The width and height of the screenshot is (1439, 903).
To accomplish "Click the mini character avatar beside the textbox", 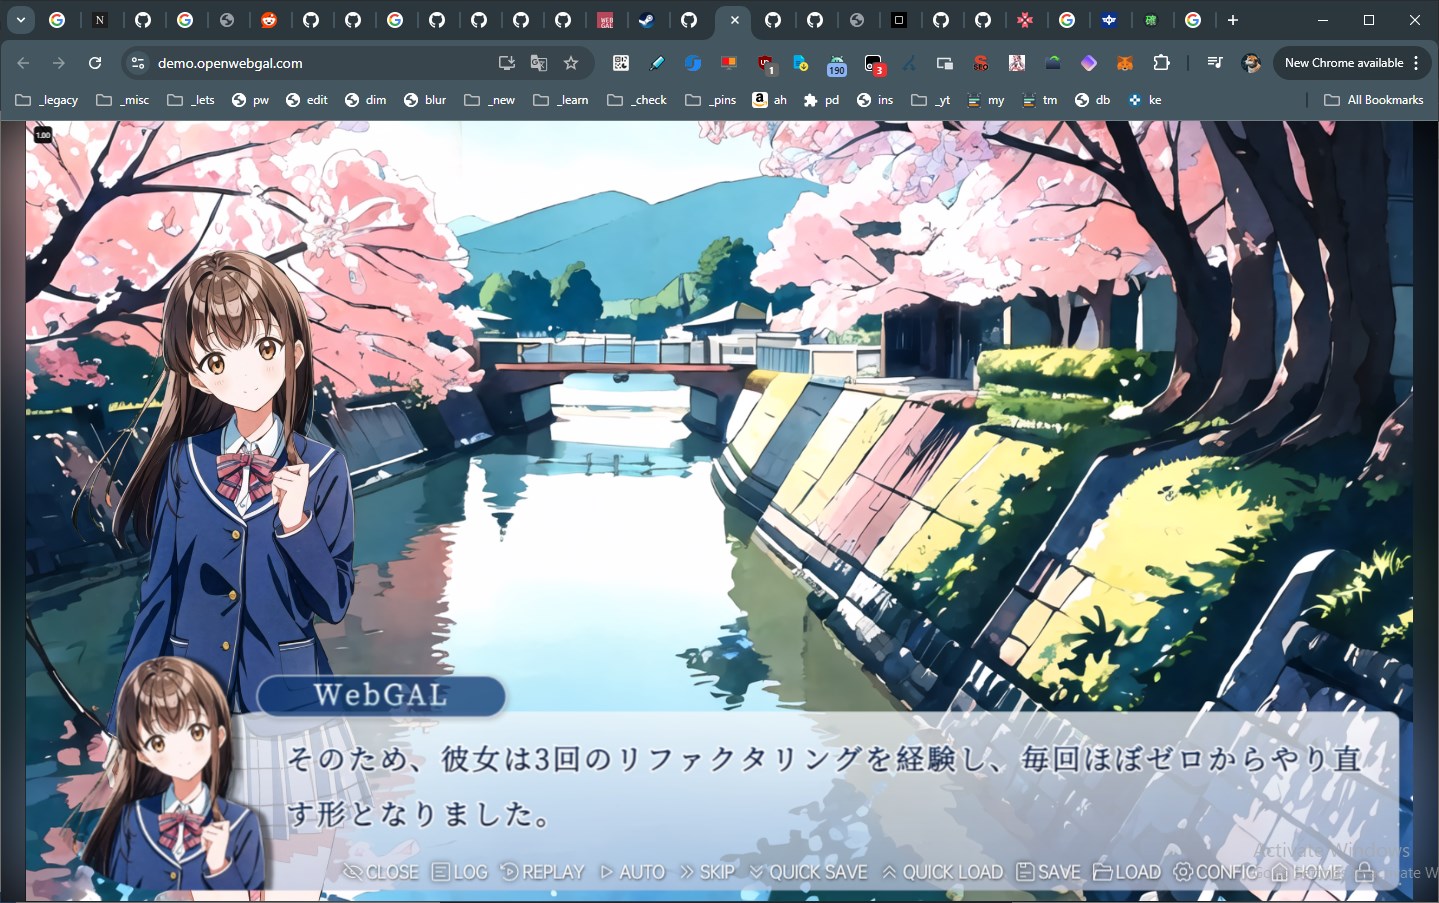I will tap(175, 775).
